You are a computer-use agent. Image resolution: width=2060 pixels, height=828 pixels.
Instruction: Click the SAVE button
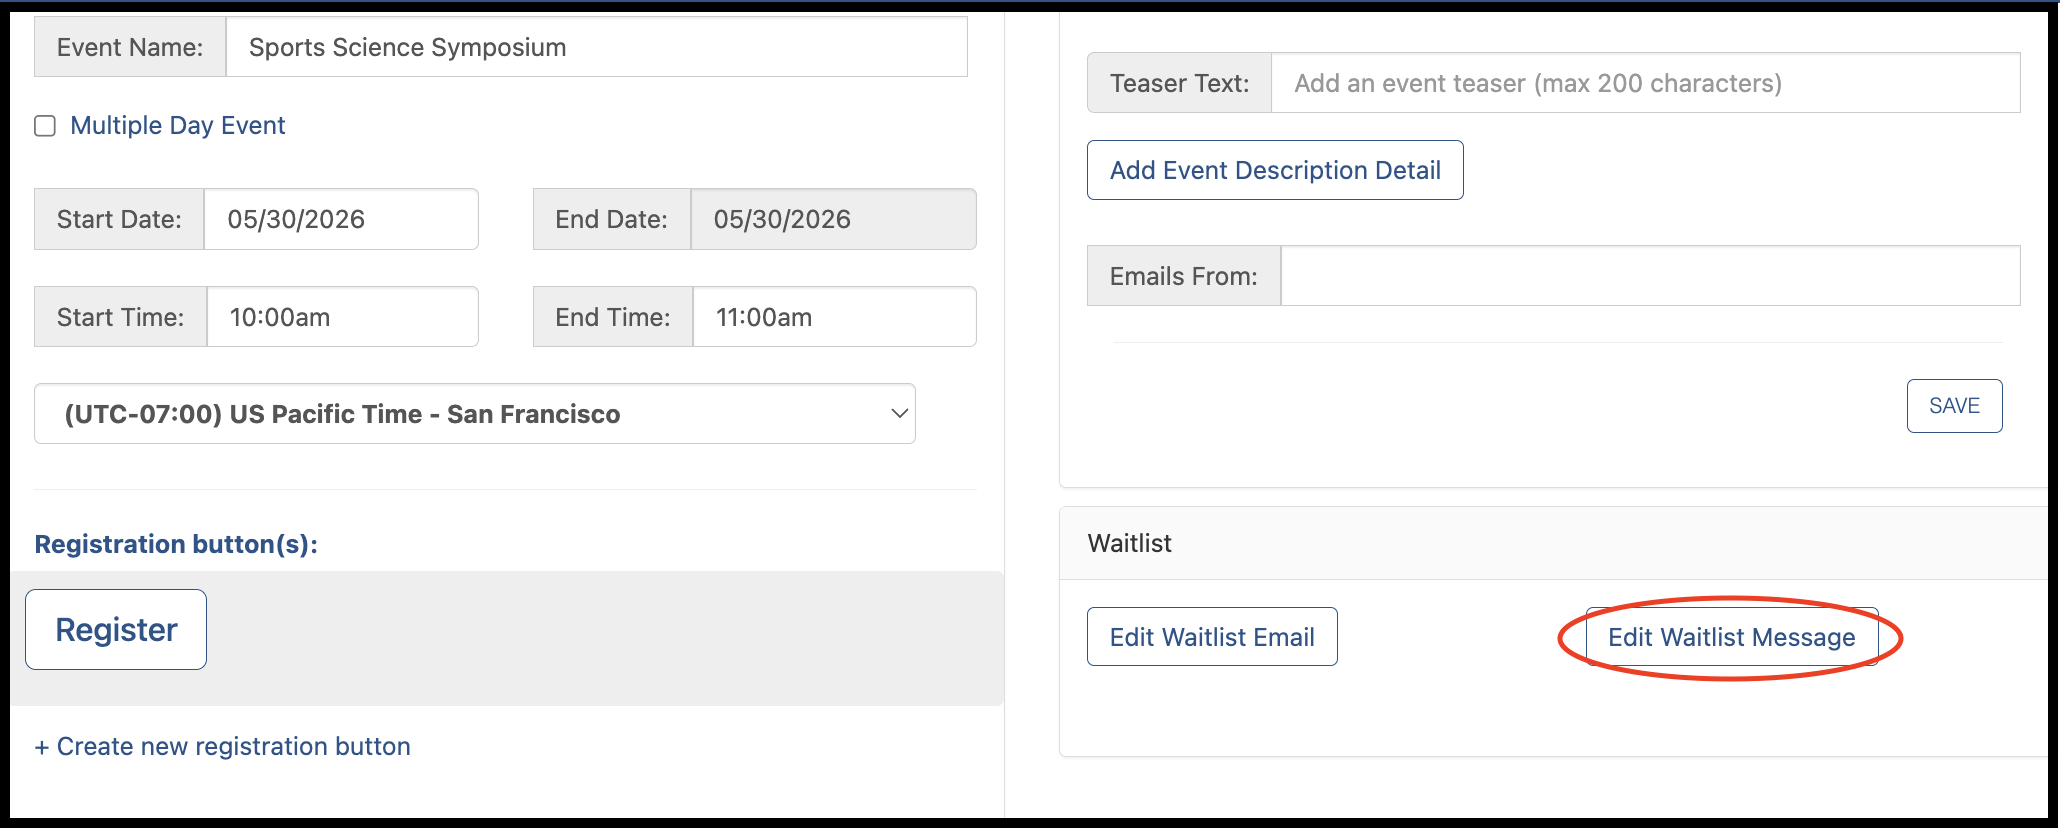tap(1954, 406)
